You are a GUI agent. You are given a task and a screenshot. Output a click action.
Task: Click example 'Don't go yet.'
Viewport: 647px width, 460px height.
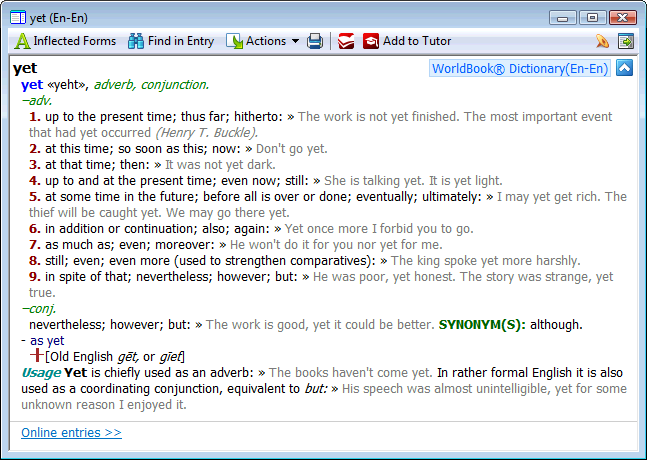pos(292,149)
